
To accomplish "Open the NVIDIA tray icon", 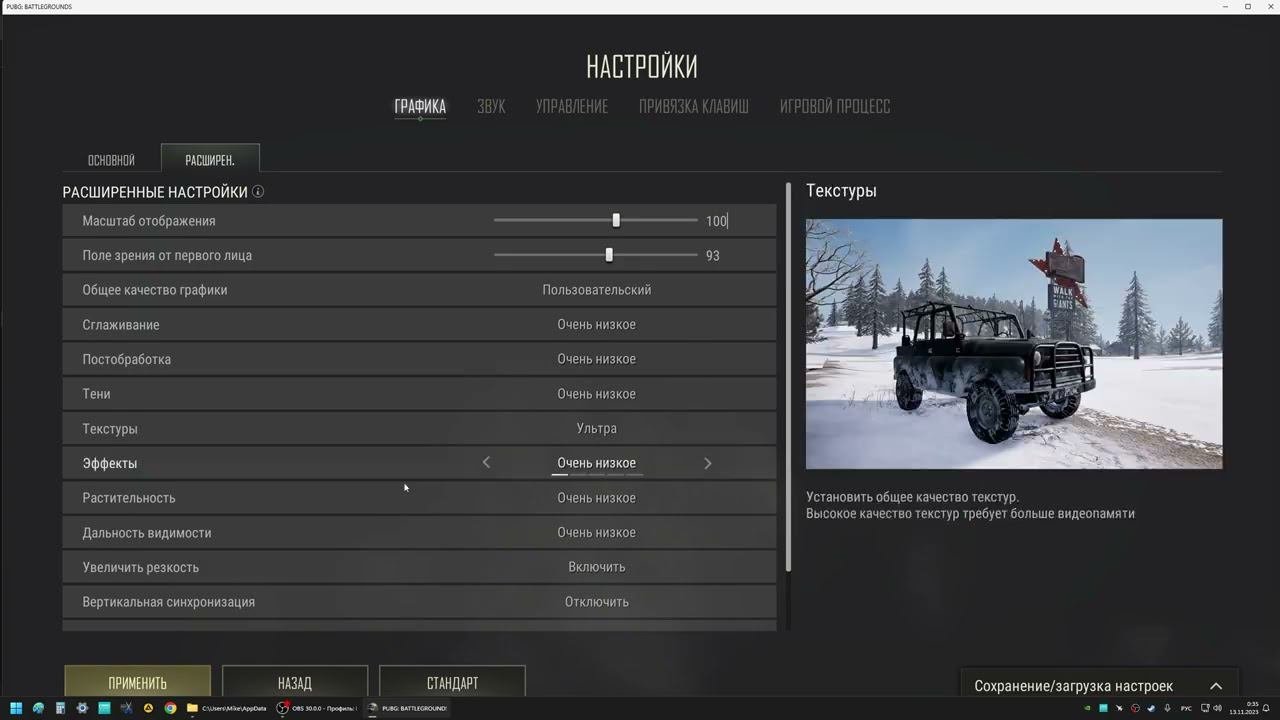I will [x=1087, y=708].
